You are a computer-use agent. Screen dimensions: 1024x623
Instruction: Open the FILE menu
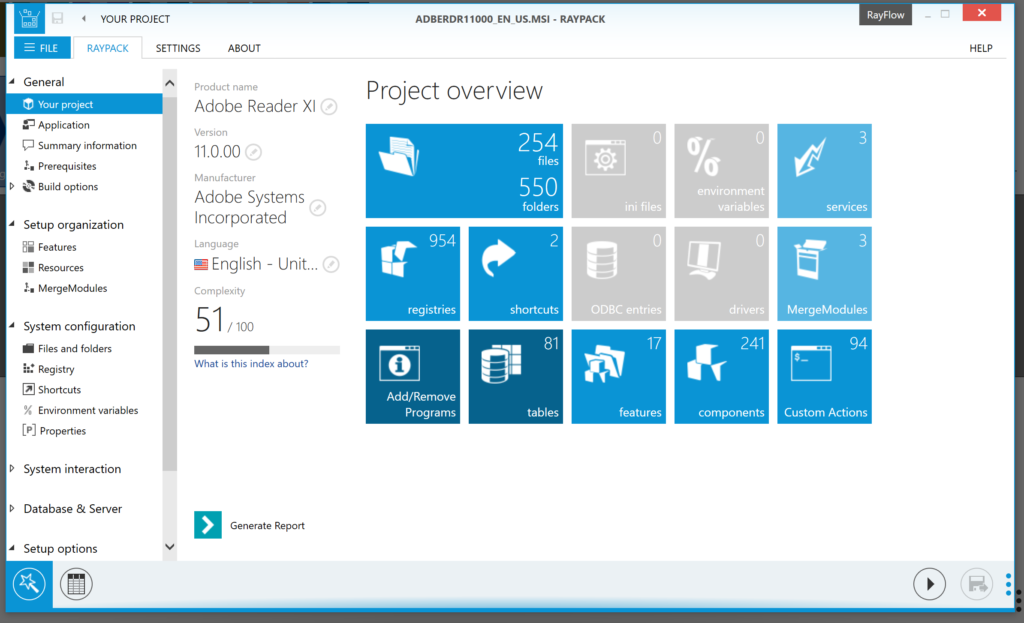[x=42, y=48]
